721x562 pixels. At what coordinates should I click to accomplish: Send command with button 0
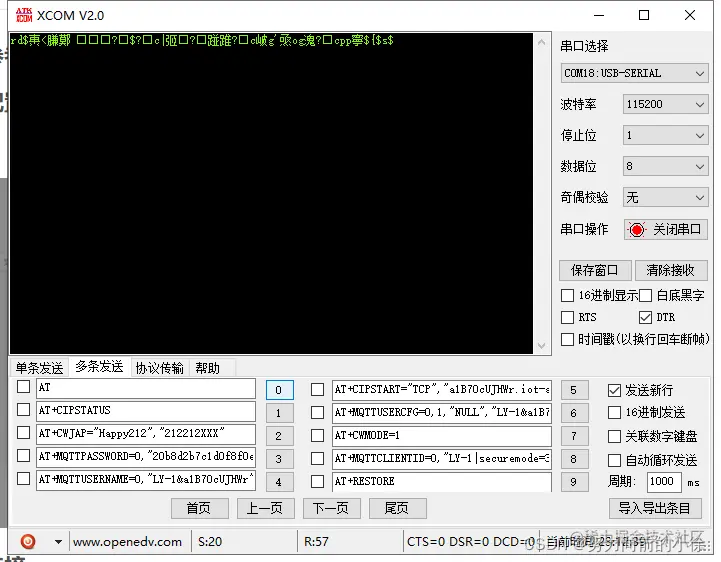279,390
